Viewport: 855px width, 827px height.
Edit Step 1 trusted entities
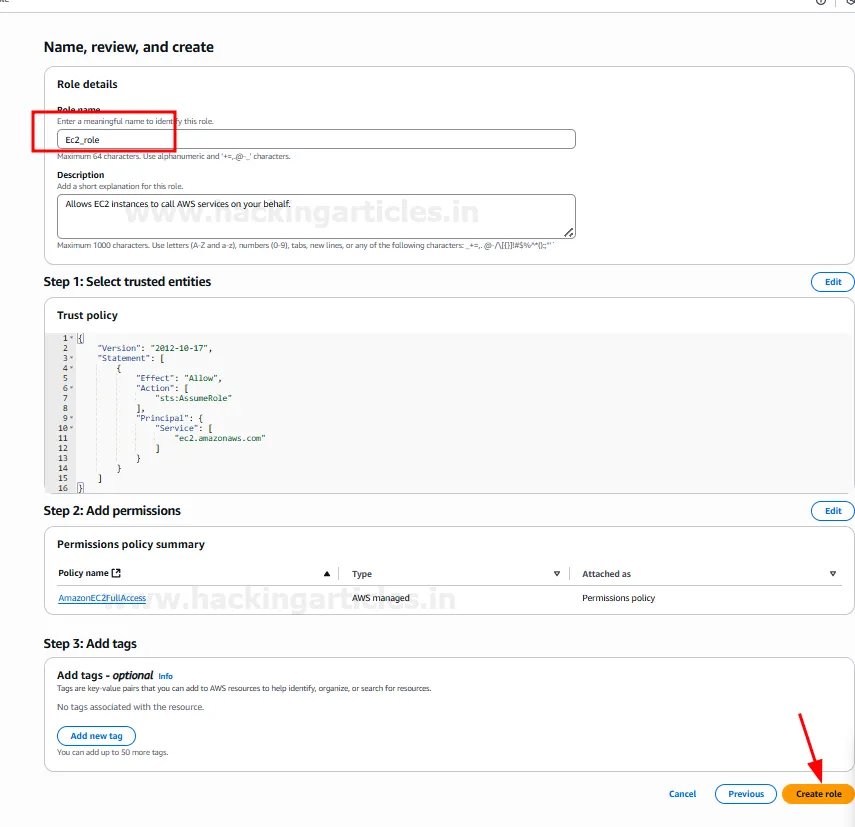(832, 282)
